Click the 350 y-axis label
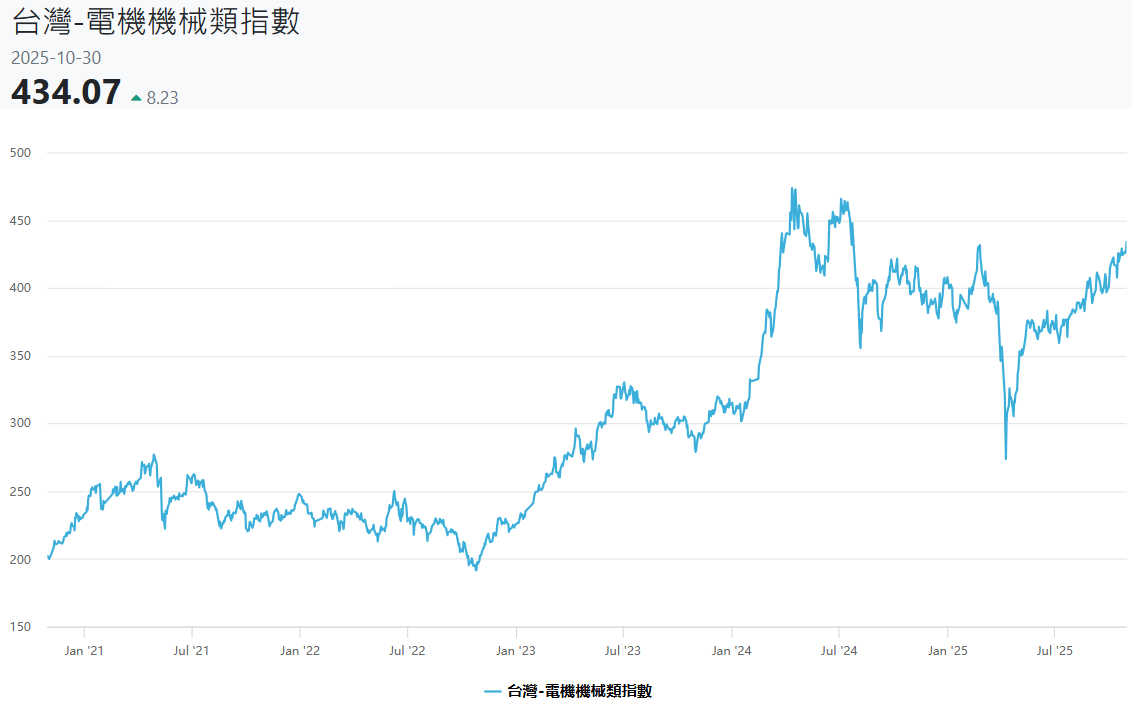This screenshot has height=705, width=1132. [x=20, y=356]
